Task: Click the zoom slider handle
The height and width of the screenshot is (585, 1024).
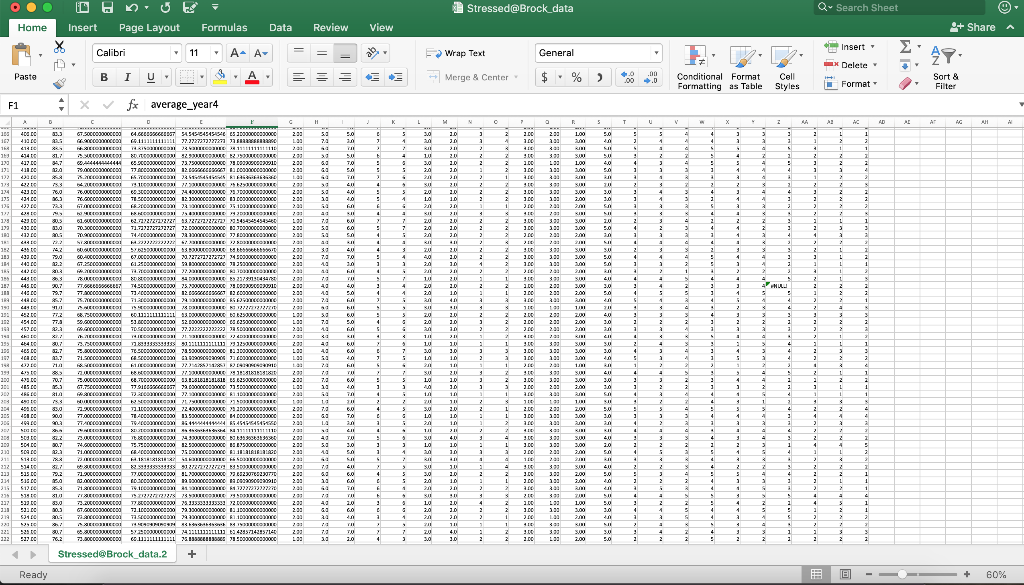Action: [902, 575]
